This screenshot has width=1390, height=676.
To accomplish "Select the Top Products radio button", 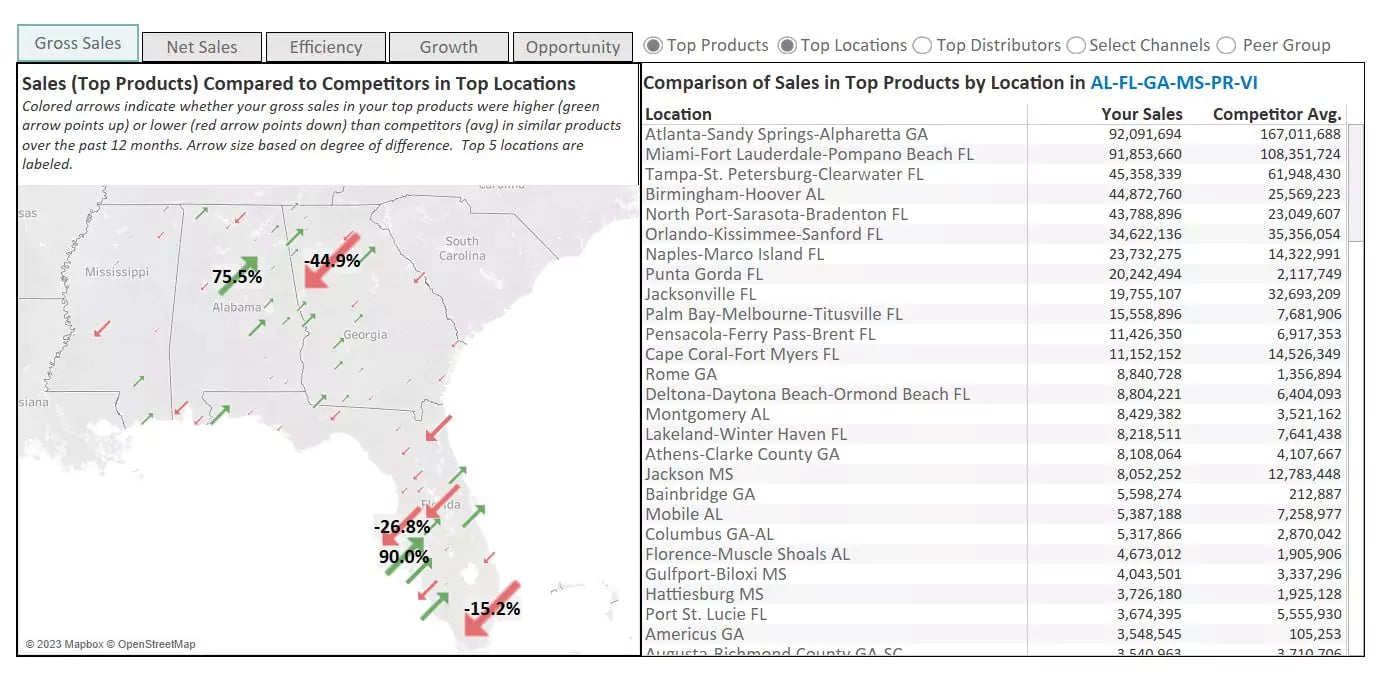I will point(653,45).
